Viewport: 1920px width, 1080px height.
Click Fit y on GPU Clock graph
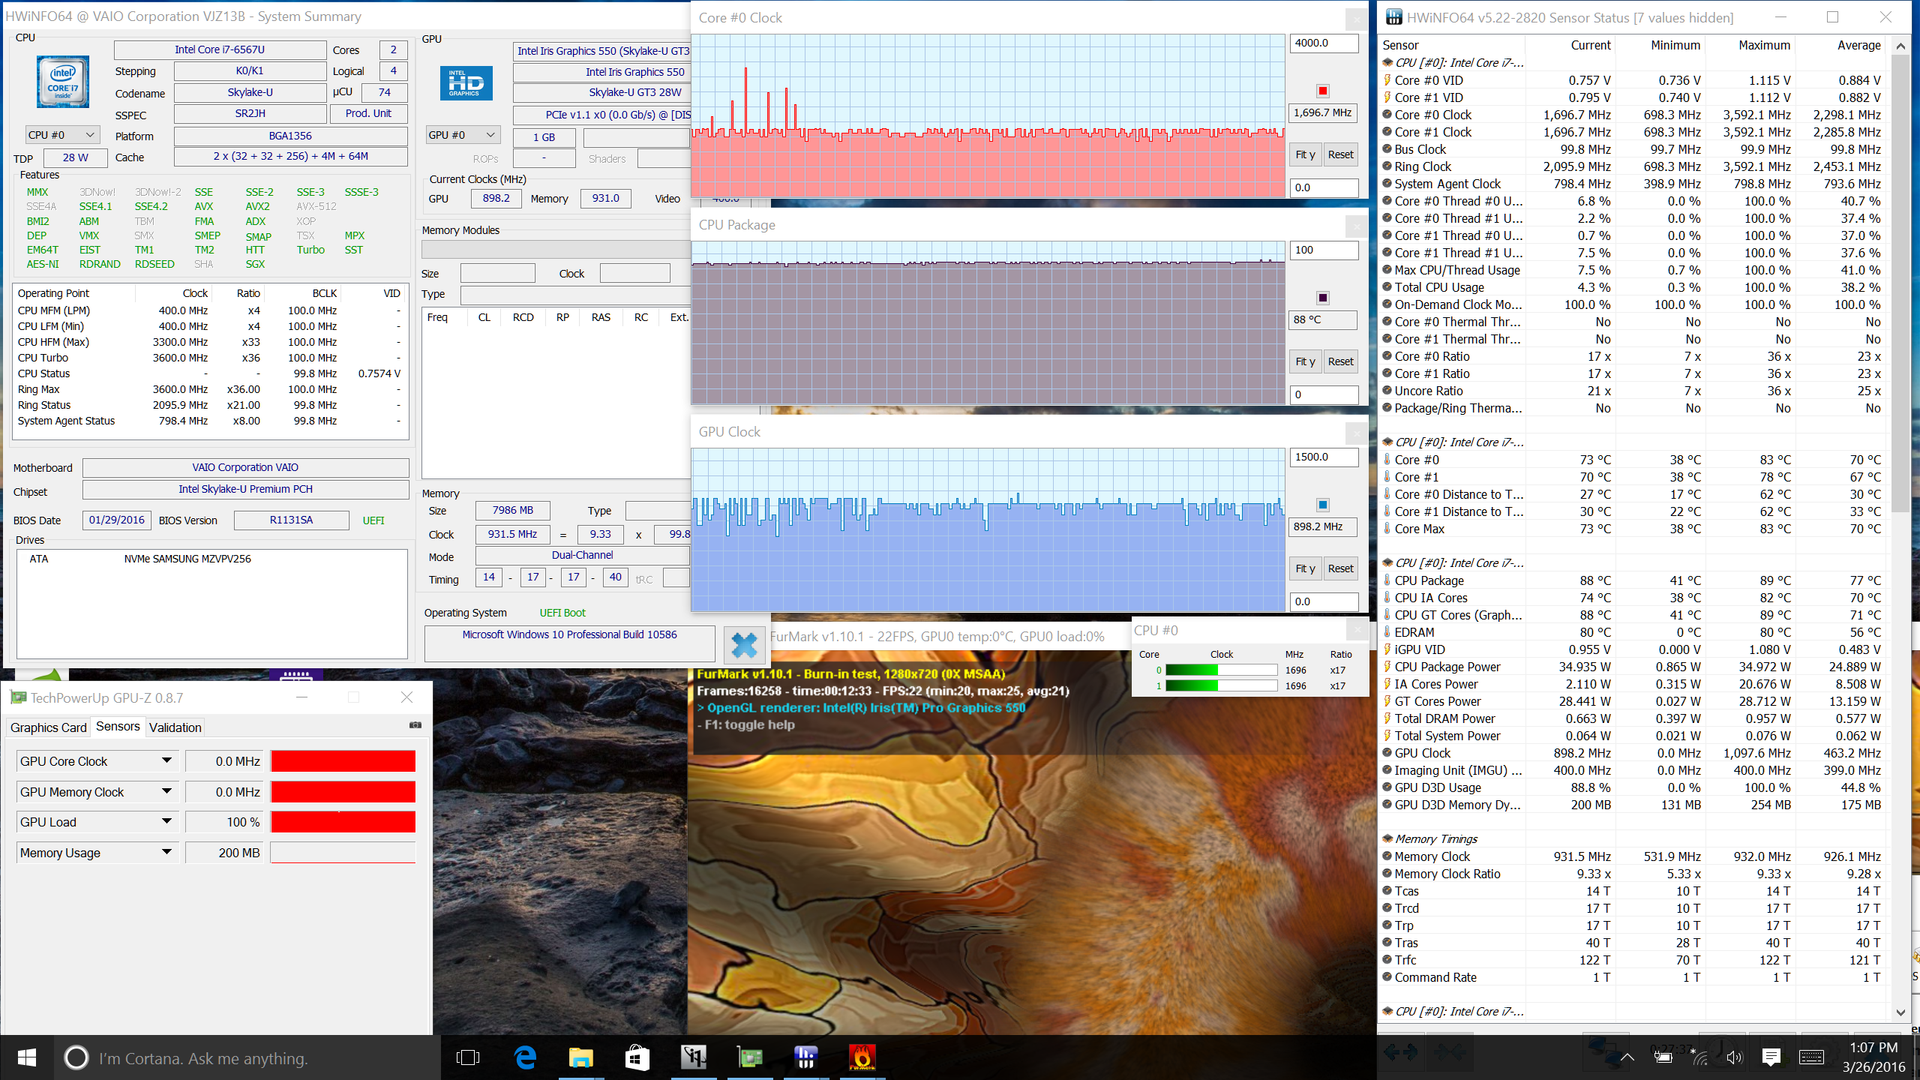pyautogui.click(x=1305, y=569)
